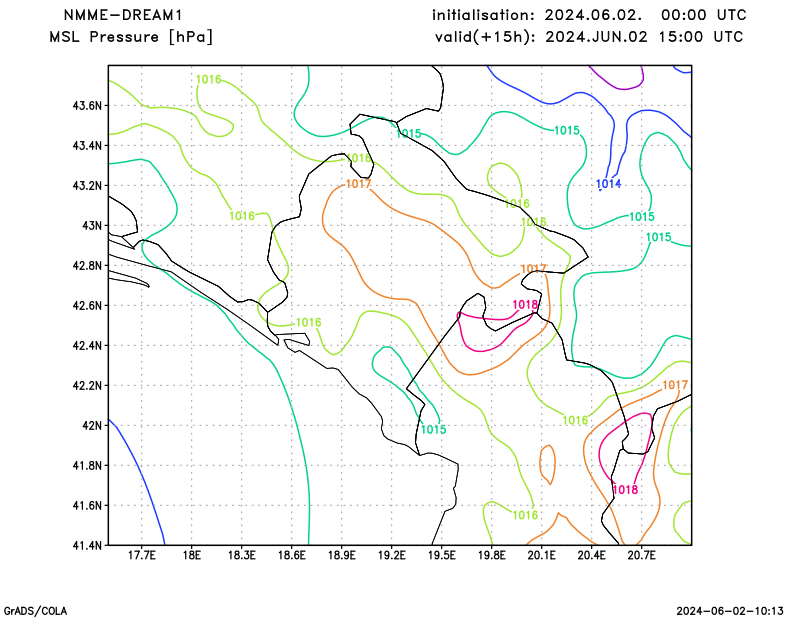Click the 43.4N latitude label
This screenshot has width=800, height=618.
87,145
